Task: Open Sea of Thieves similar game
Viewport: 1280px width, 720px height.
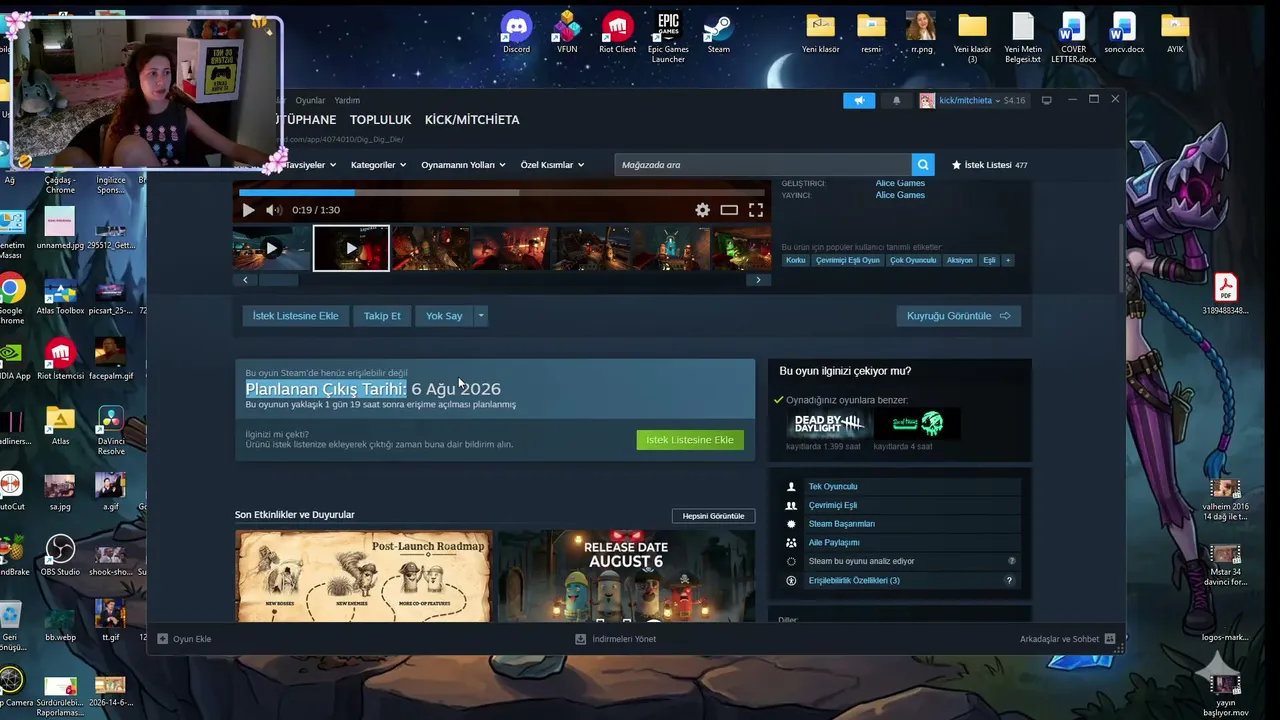Action: 917,424
